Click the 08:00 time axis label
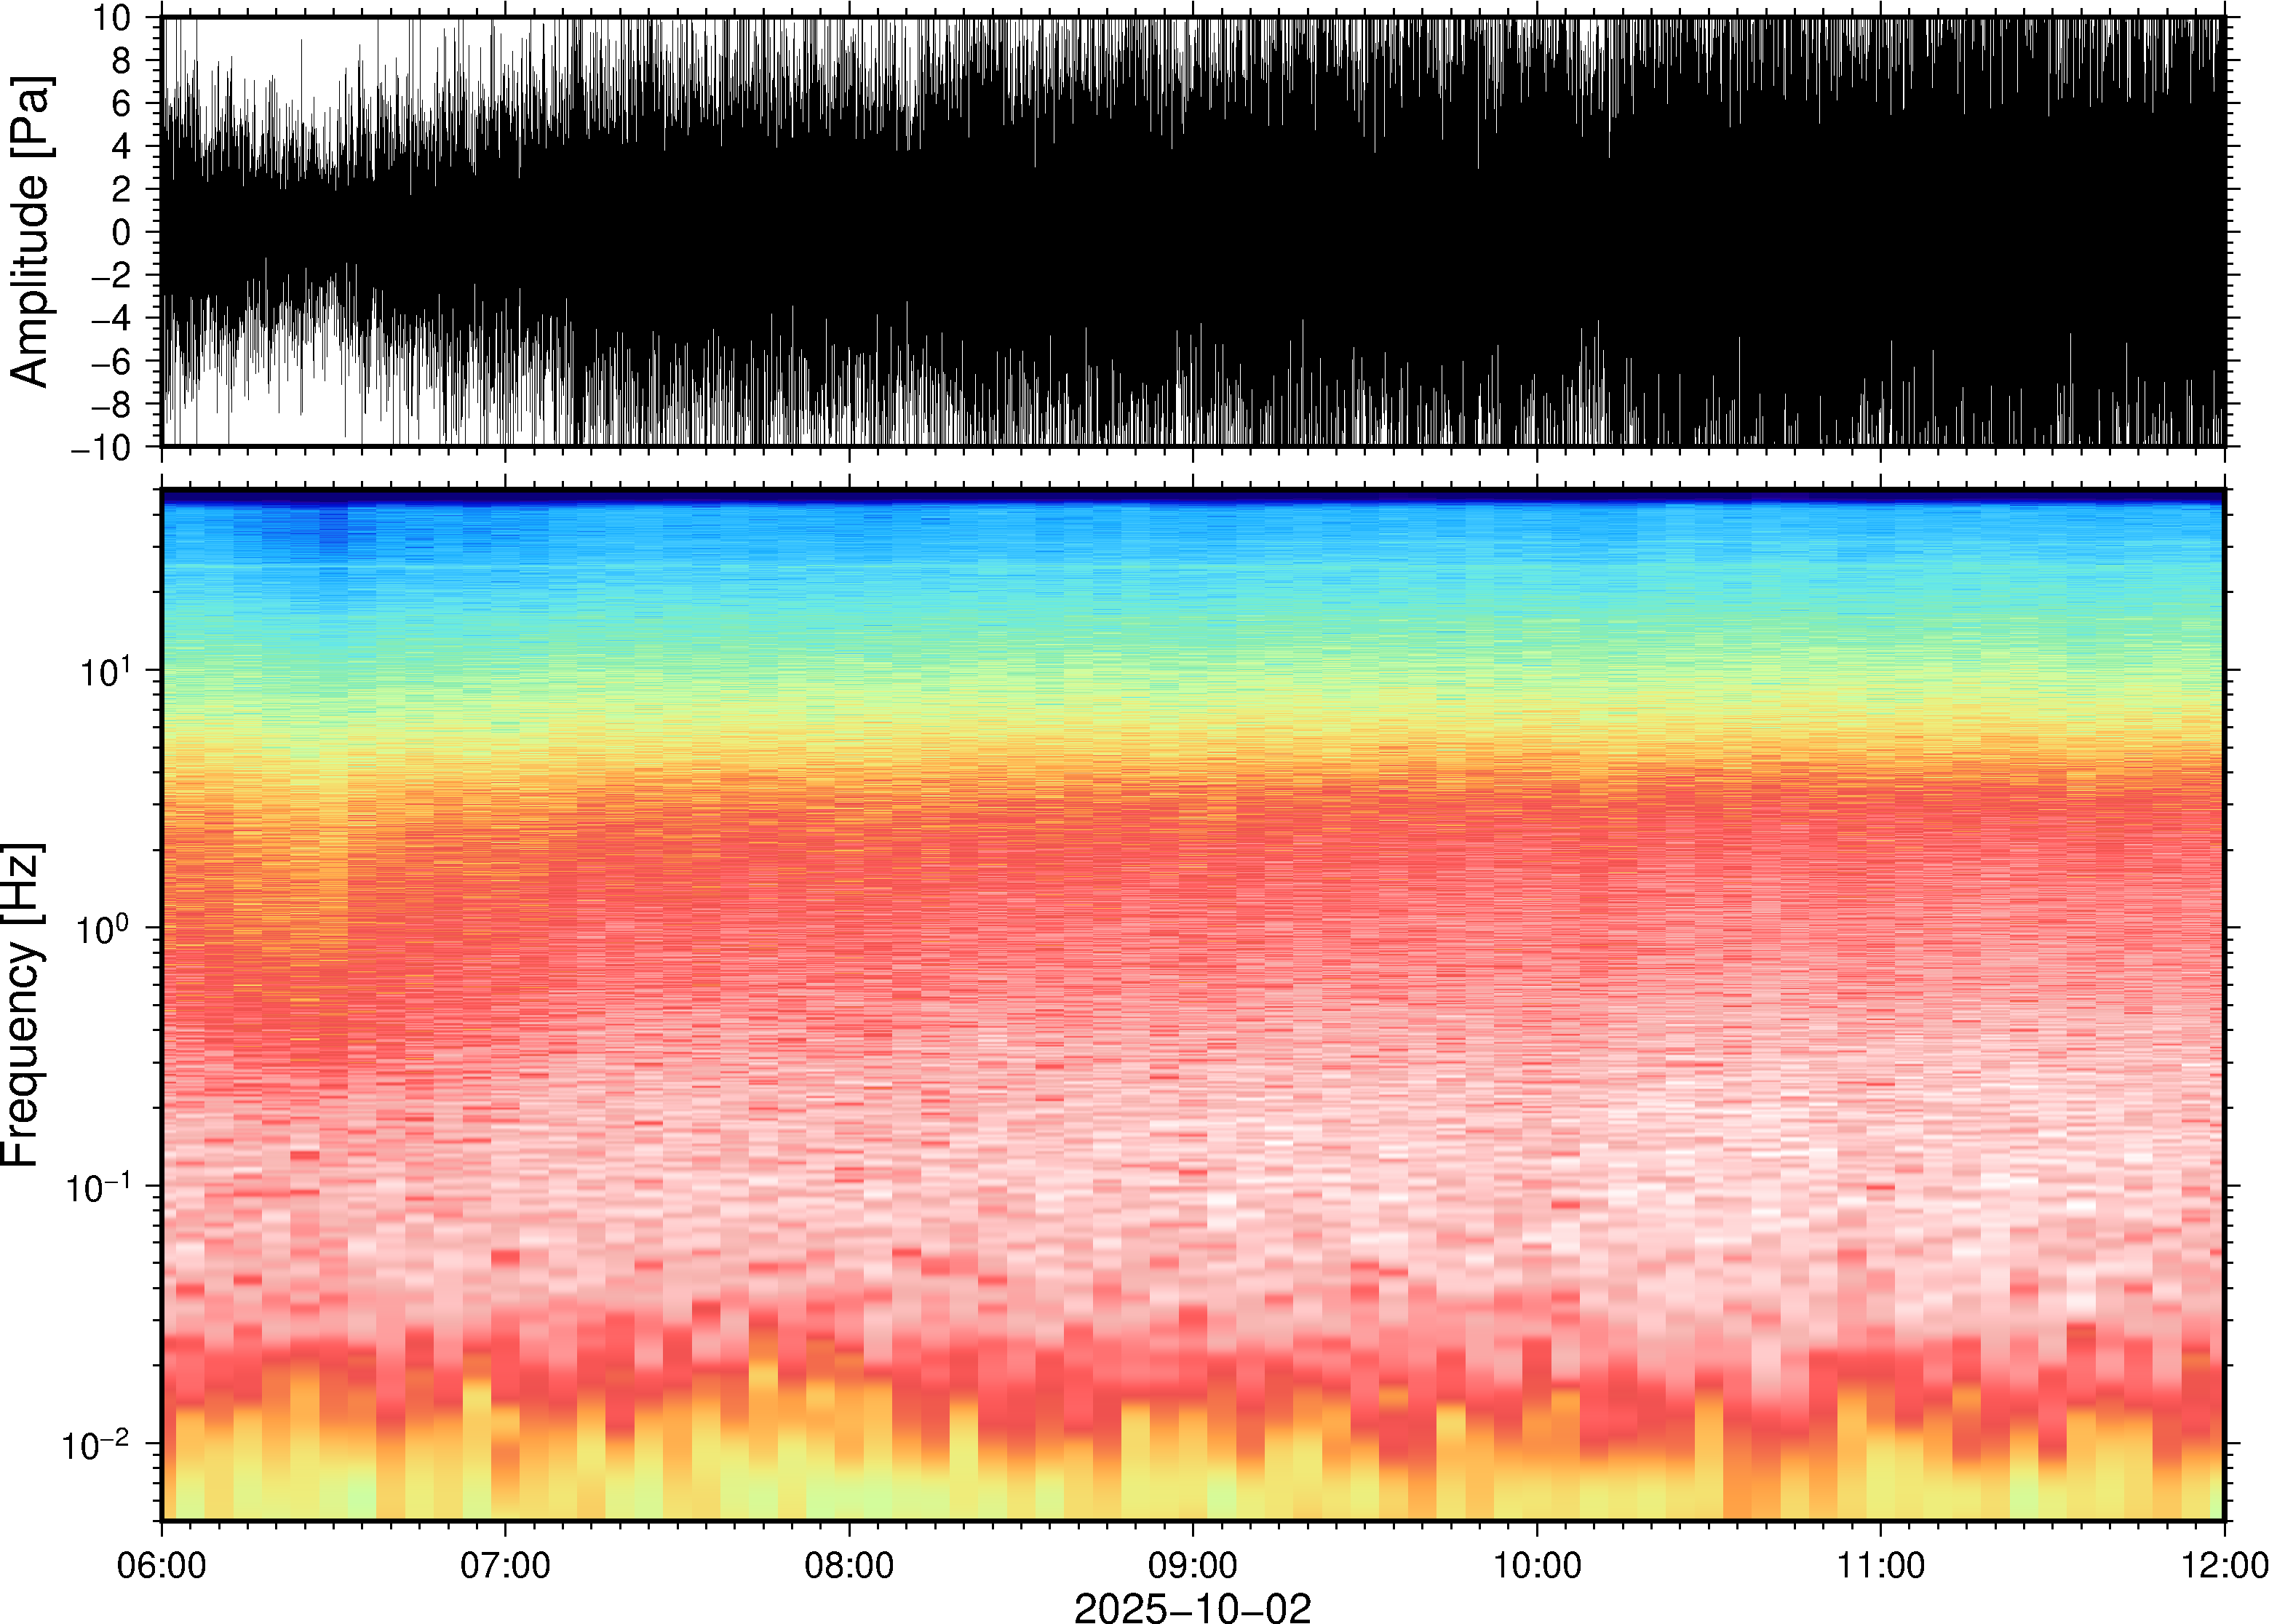 pyautogui.click(x=849, y=1566)
